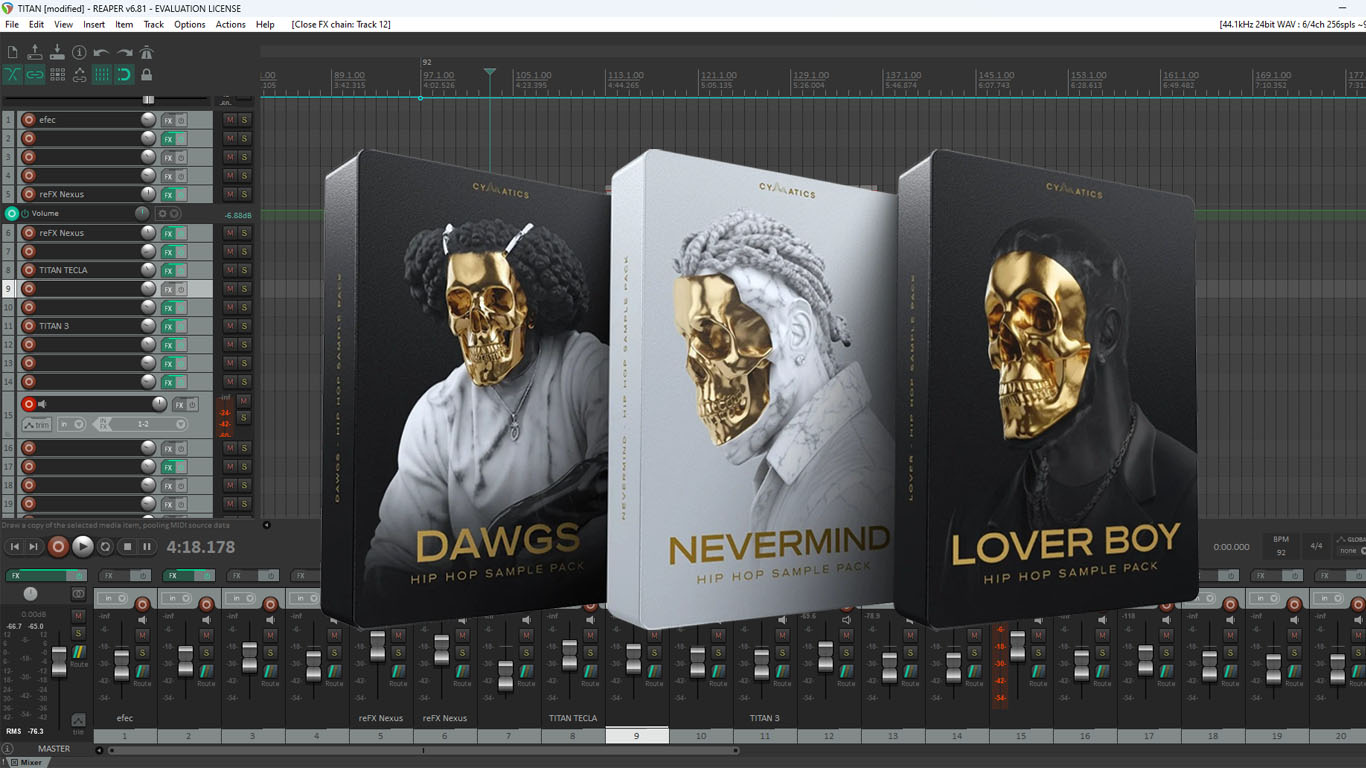The image size is (1366, 768).
Task: Solo mixer channel 3
Action: coord(270,652)
